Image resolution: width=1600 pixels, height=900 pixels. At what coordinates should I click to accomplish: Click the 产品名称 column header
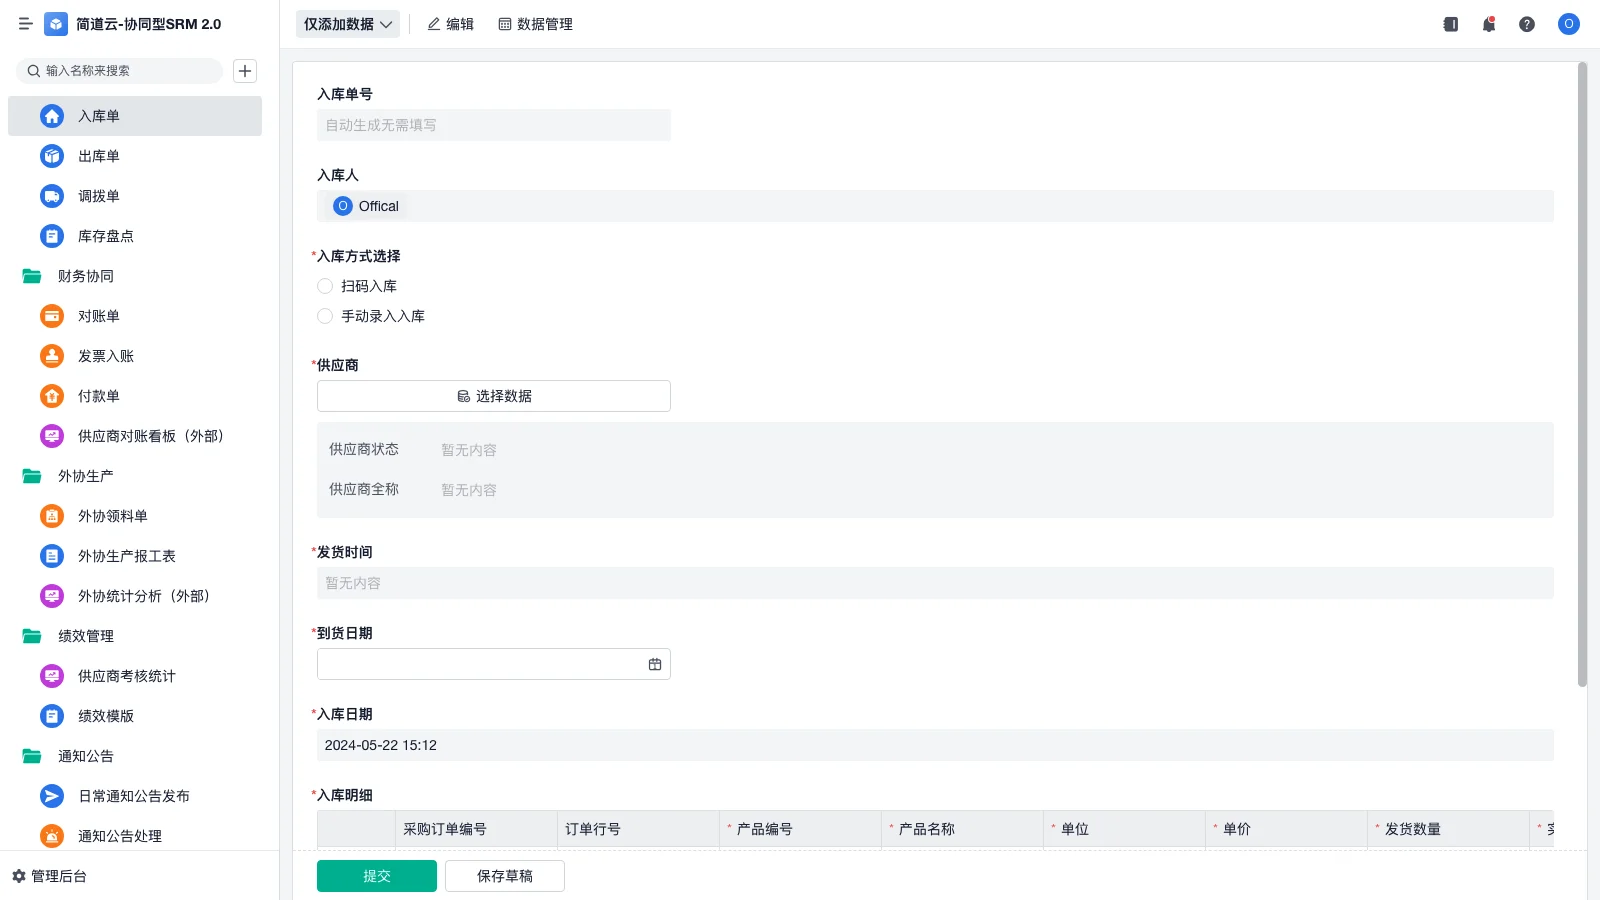coord(962,829)
